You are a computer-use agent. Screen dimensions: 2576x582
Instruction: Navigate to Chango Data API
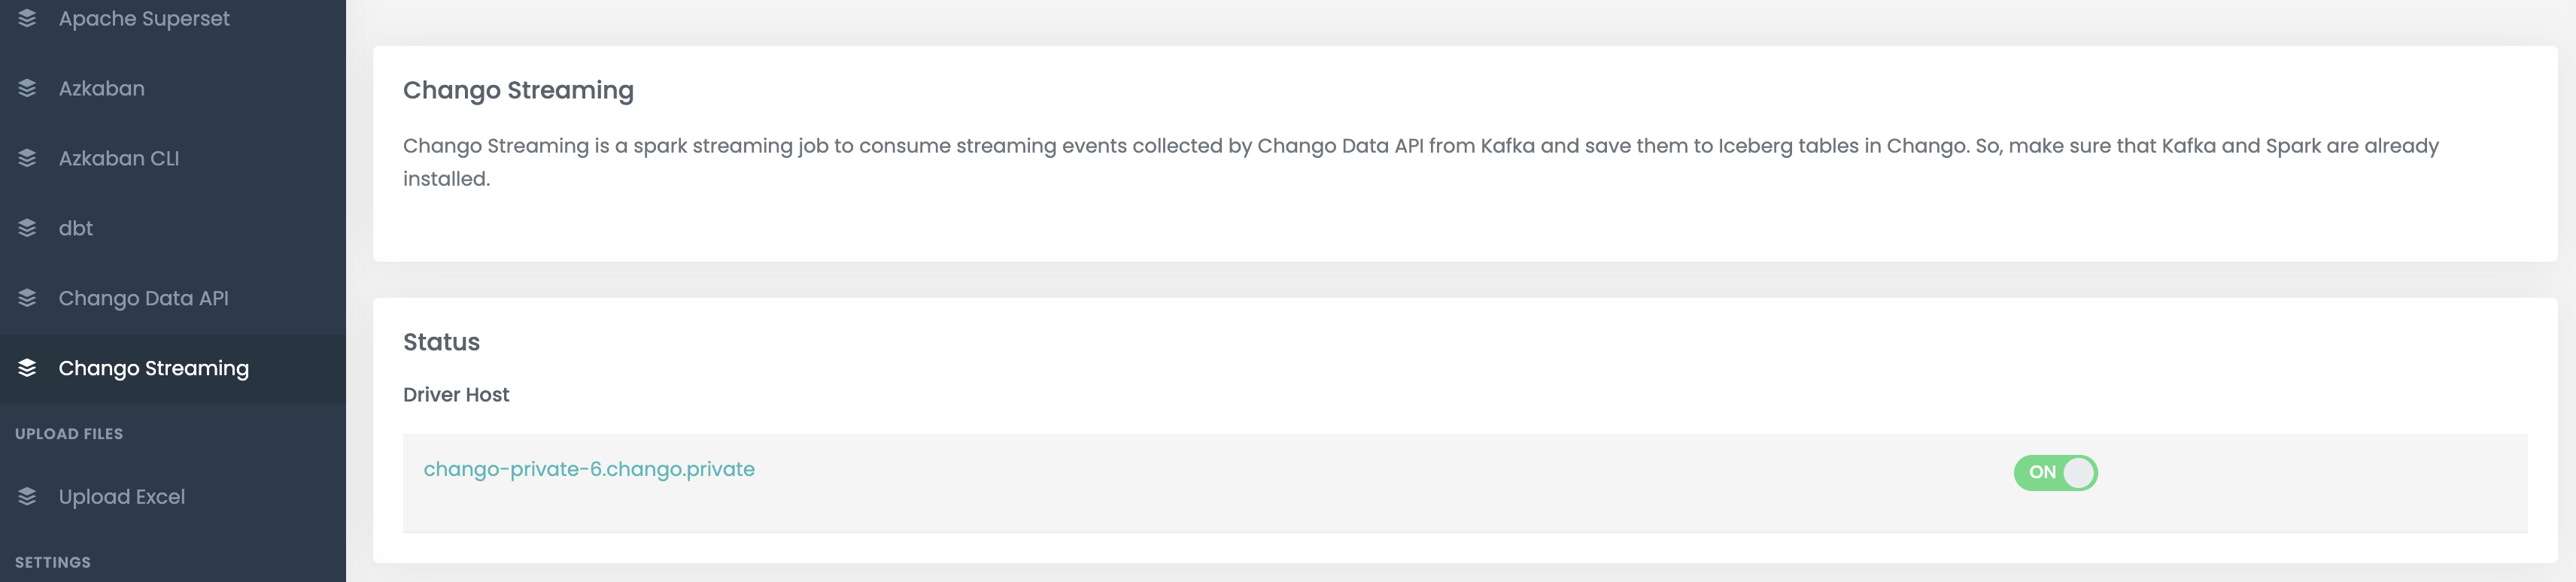[144, 298]
